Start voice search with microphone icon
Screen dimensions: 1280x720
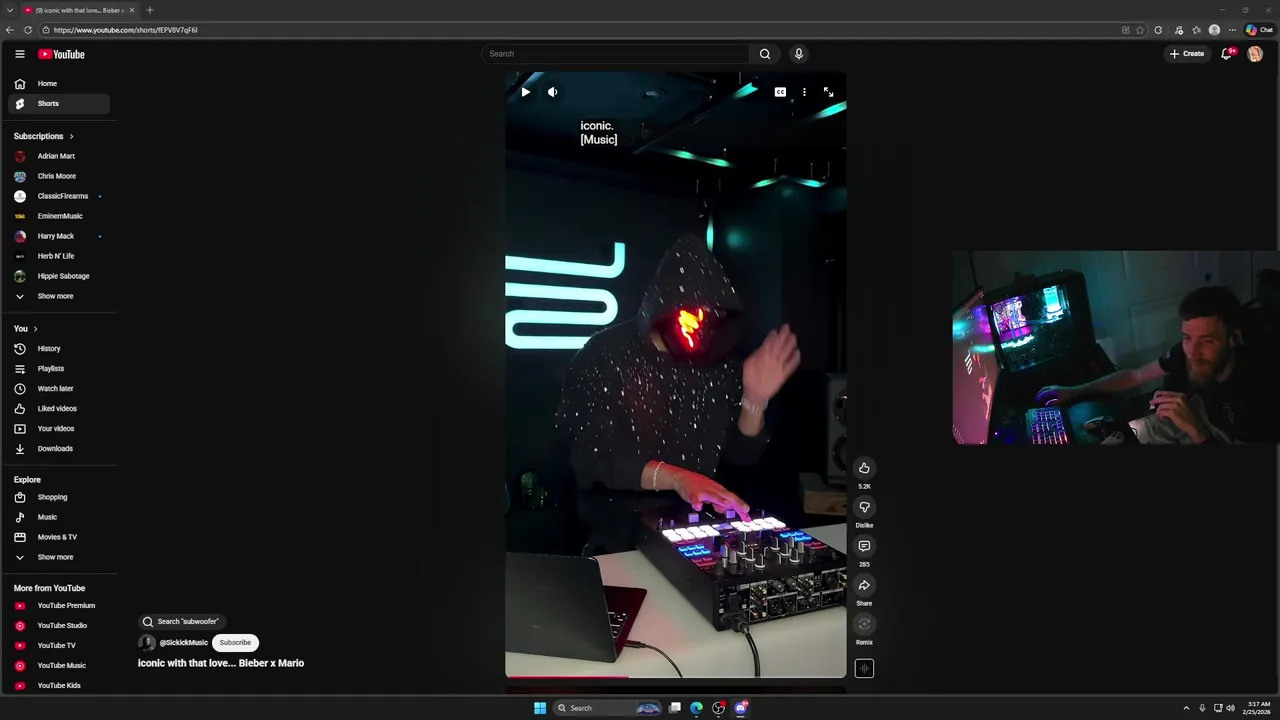tap(798, 54)
